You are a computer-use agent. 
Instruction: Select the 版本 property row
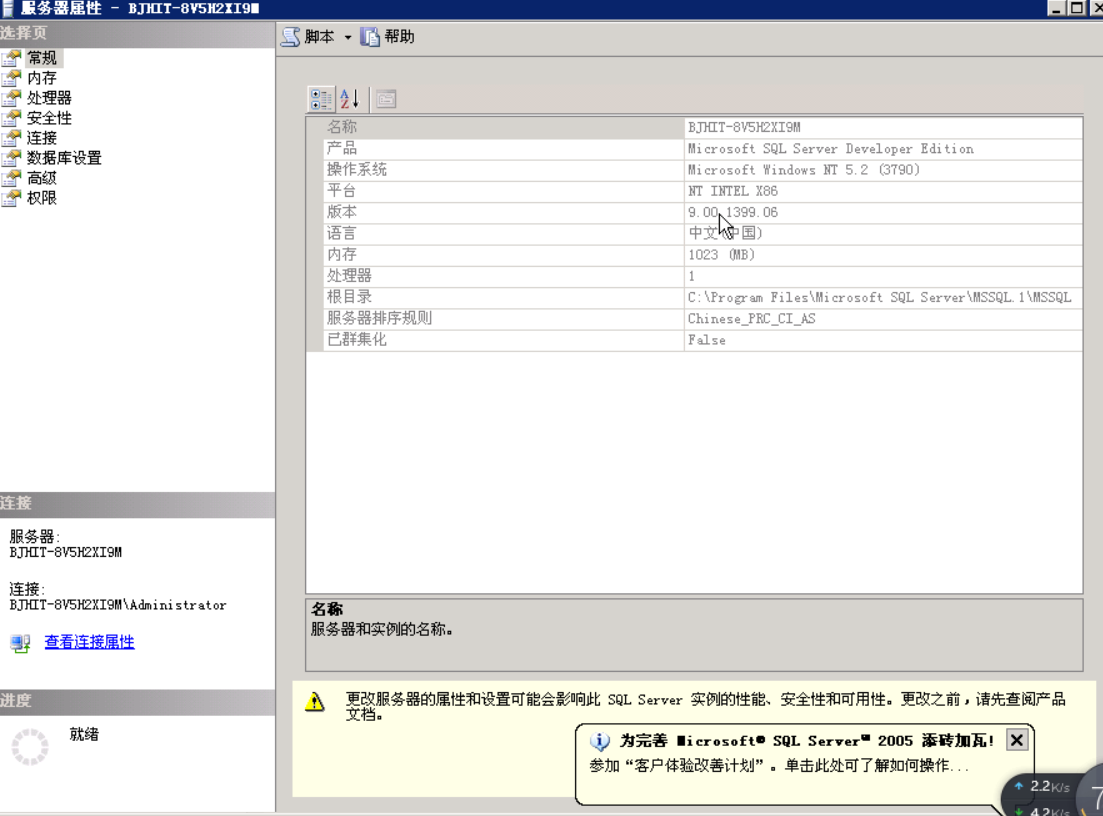[702, 212]
